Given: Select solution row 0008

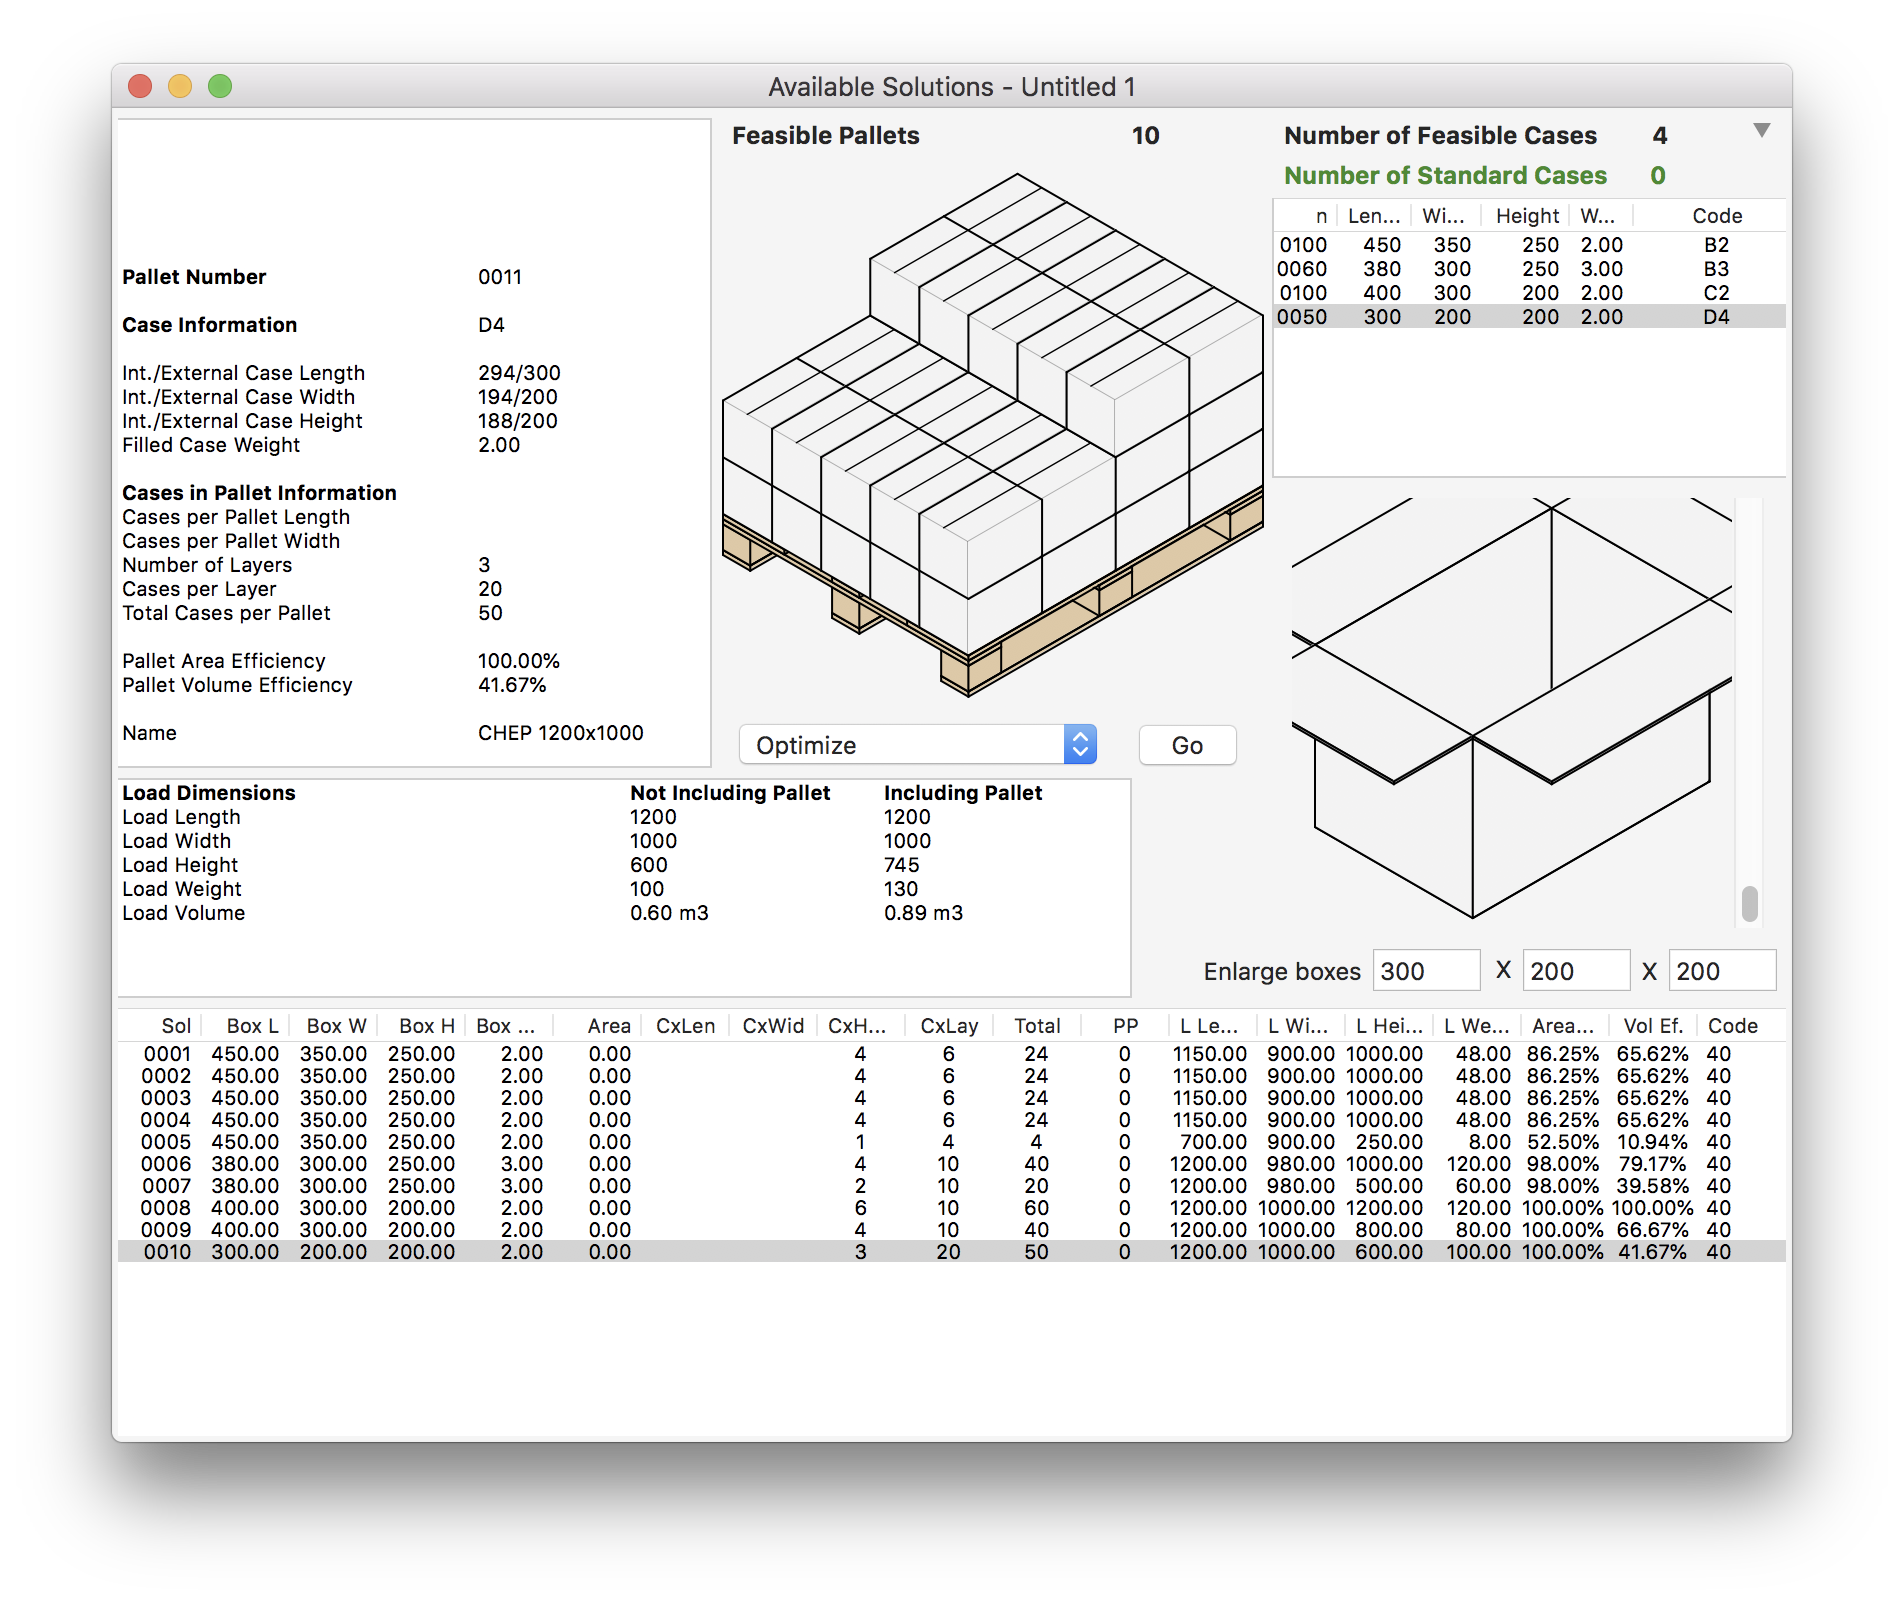Looking at the screenshot, I should click(x=951, y=1208).
